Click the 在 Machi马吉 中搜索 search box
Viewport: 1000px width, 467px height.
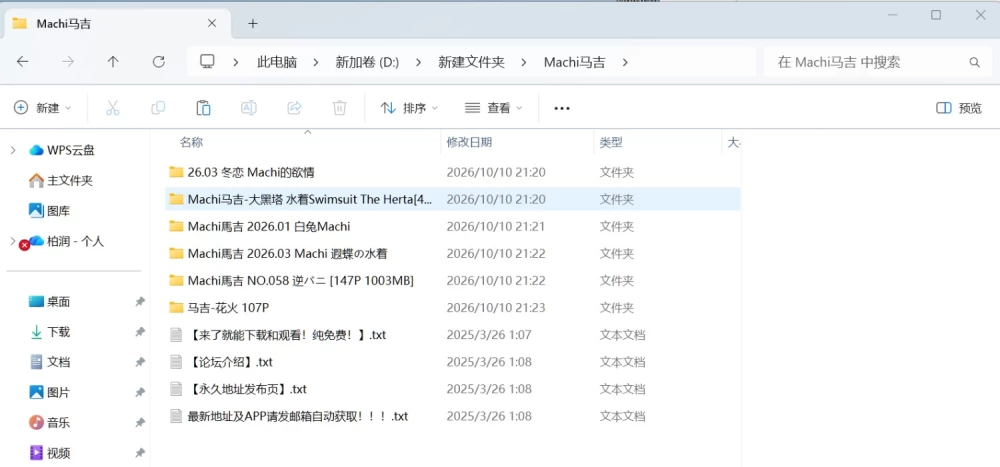click(x=876, y=62)
